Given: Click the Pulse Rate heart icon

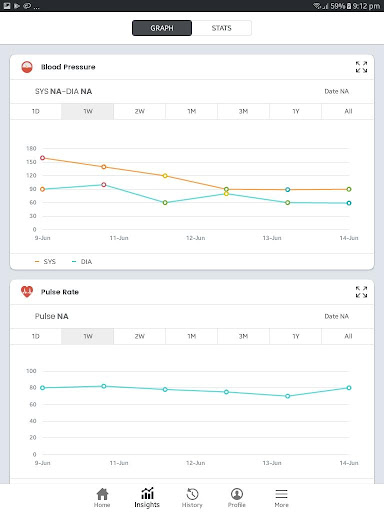Looking at the screenshot, I should [27, 292].
